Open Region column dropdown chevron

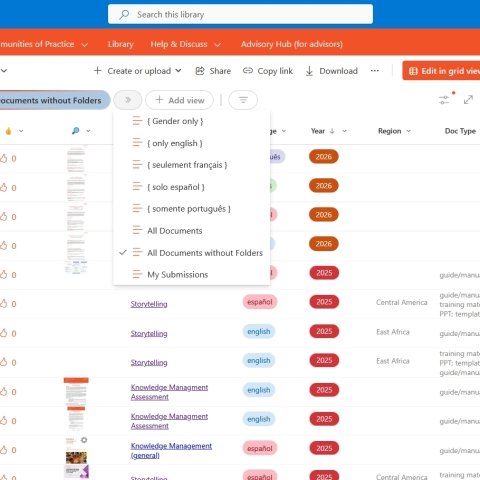[x=408, y=131]
